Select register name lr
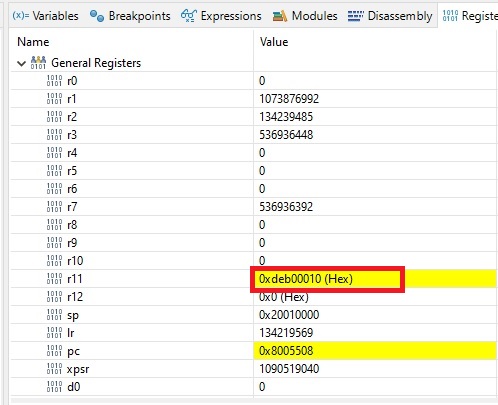This screenshot has width=498, height=405. point(70,333)
